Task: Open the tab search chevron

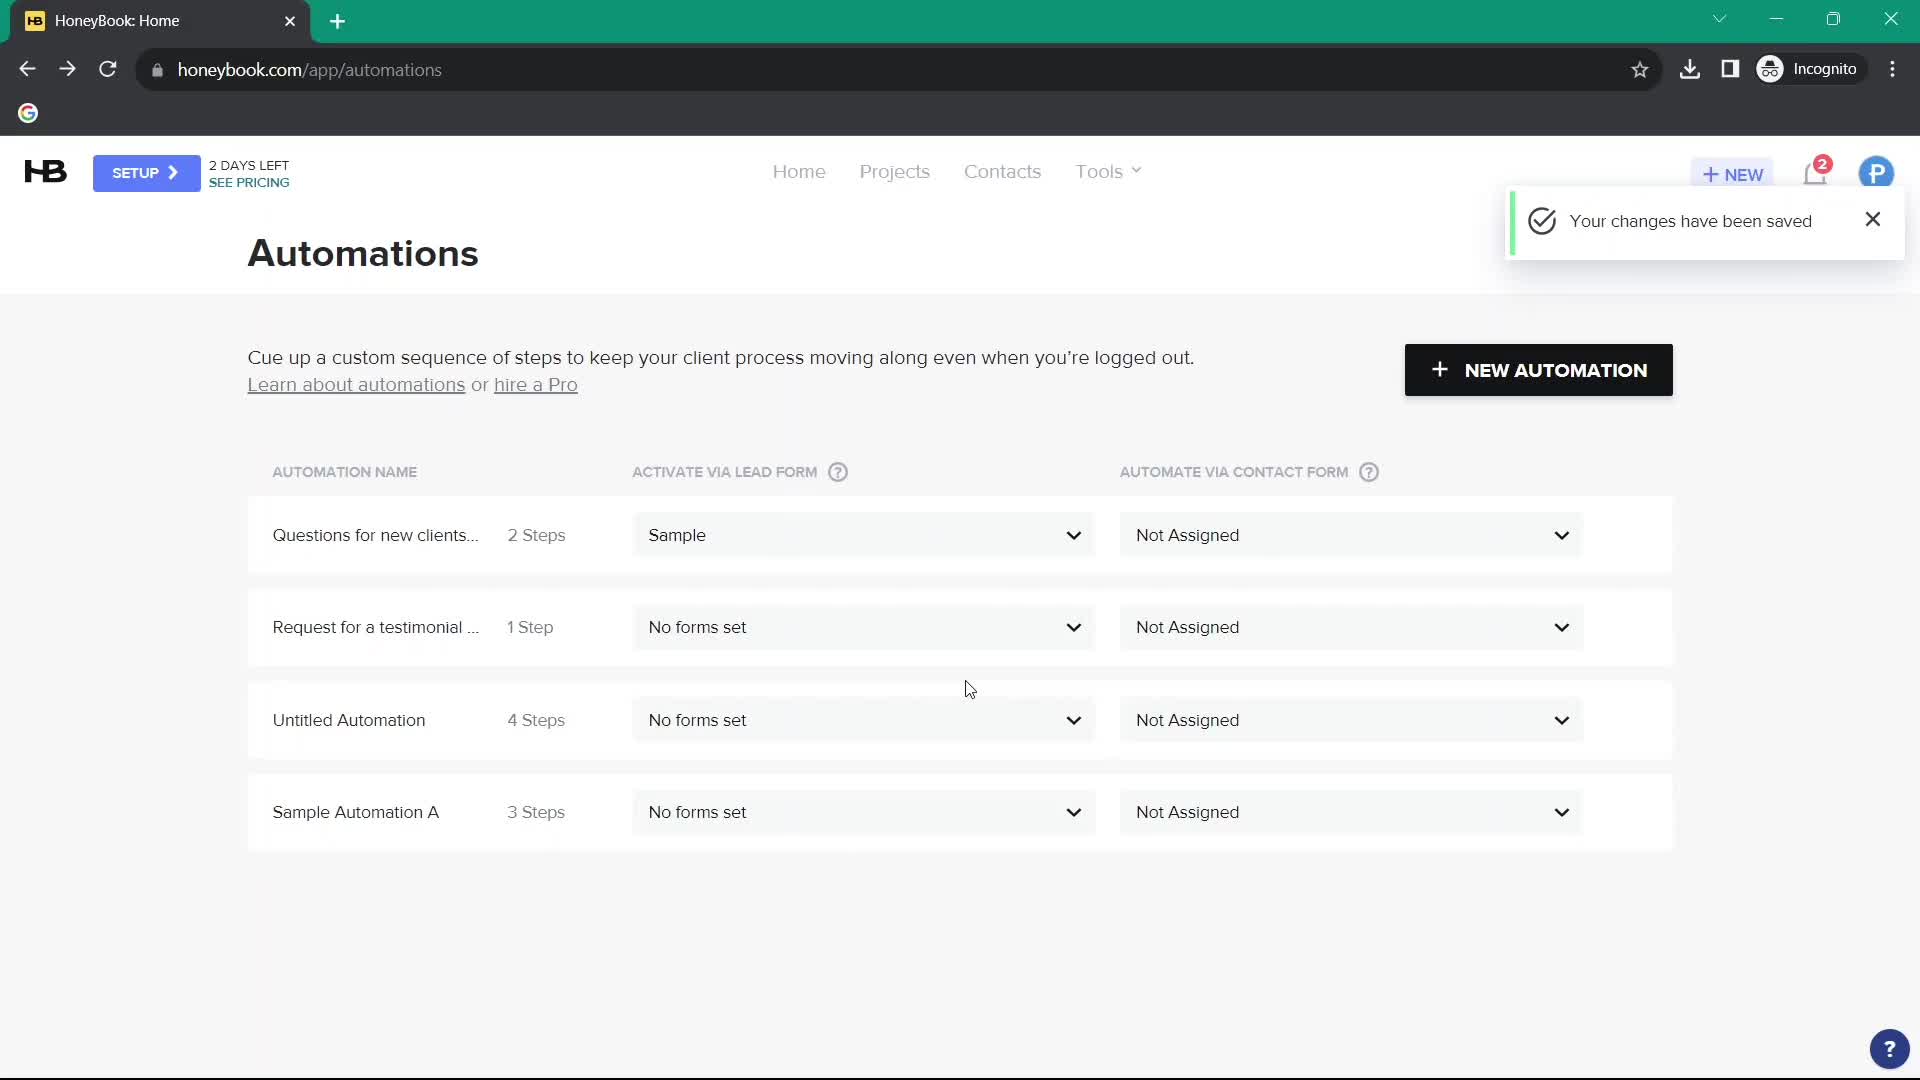Action: (x=1719, y=19)
